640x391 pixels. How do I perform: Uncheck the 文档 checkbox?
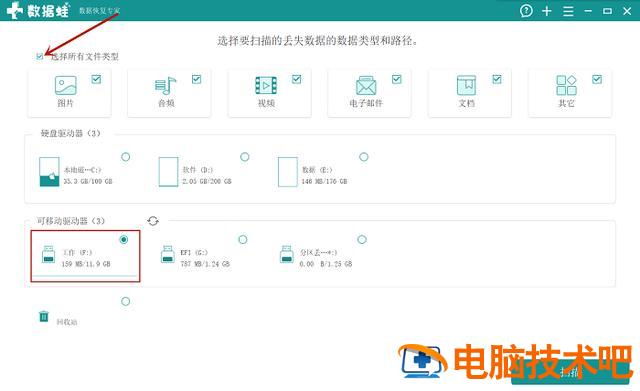pos(497,79)
